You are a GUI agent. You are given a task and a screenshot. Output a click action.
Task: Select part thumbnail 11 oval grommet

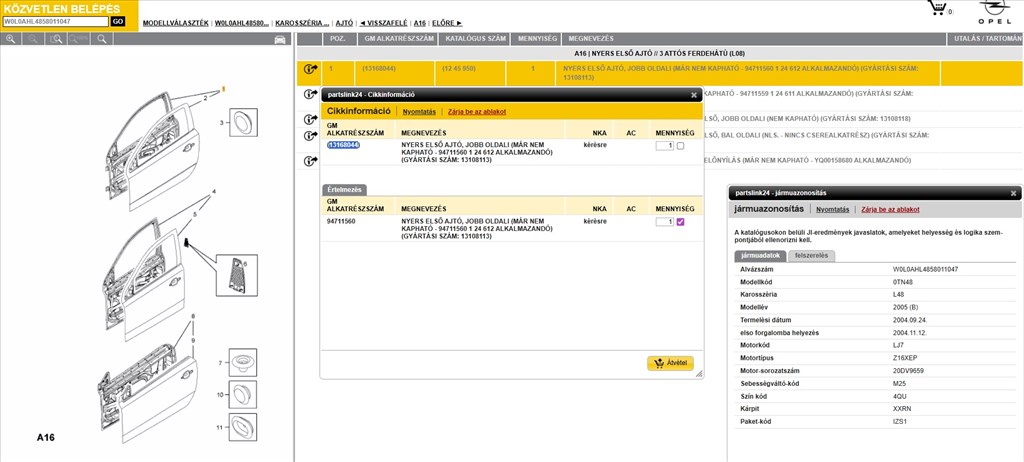point(242,427)
